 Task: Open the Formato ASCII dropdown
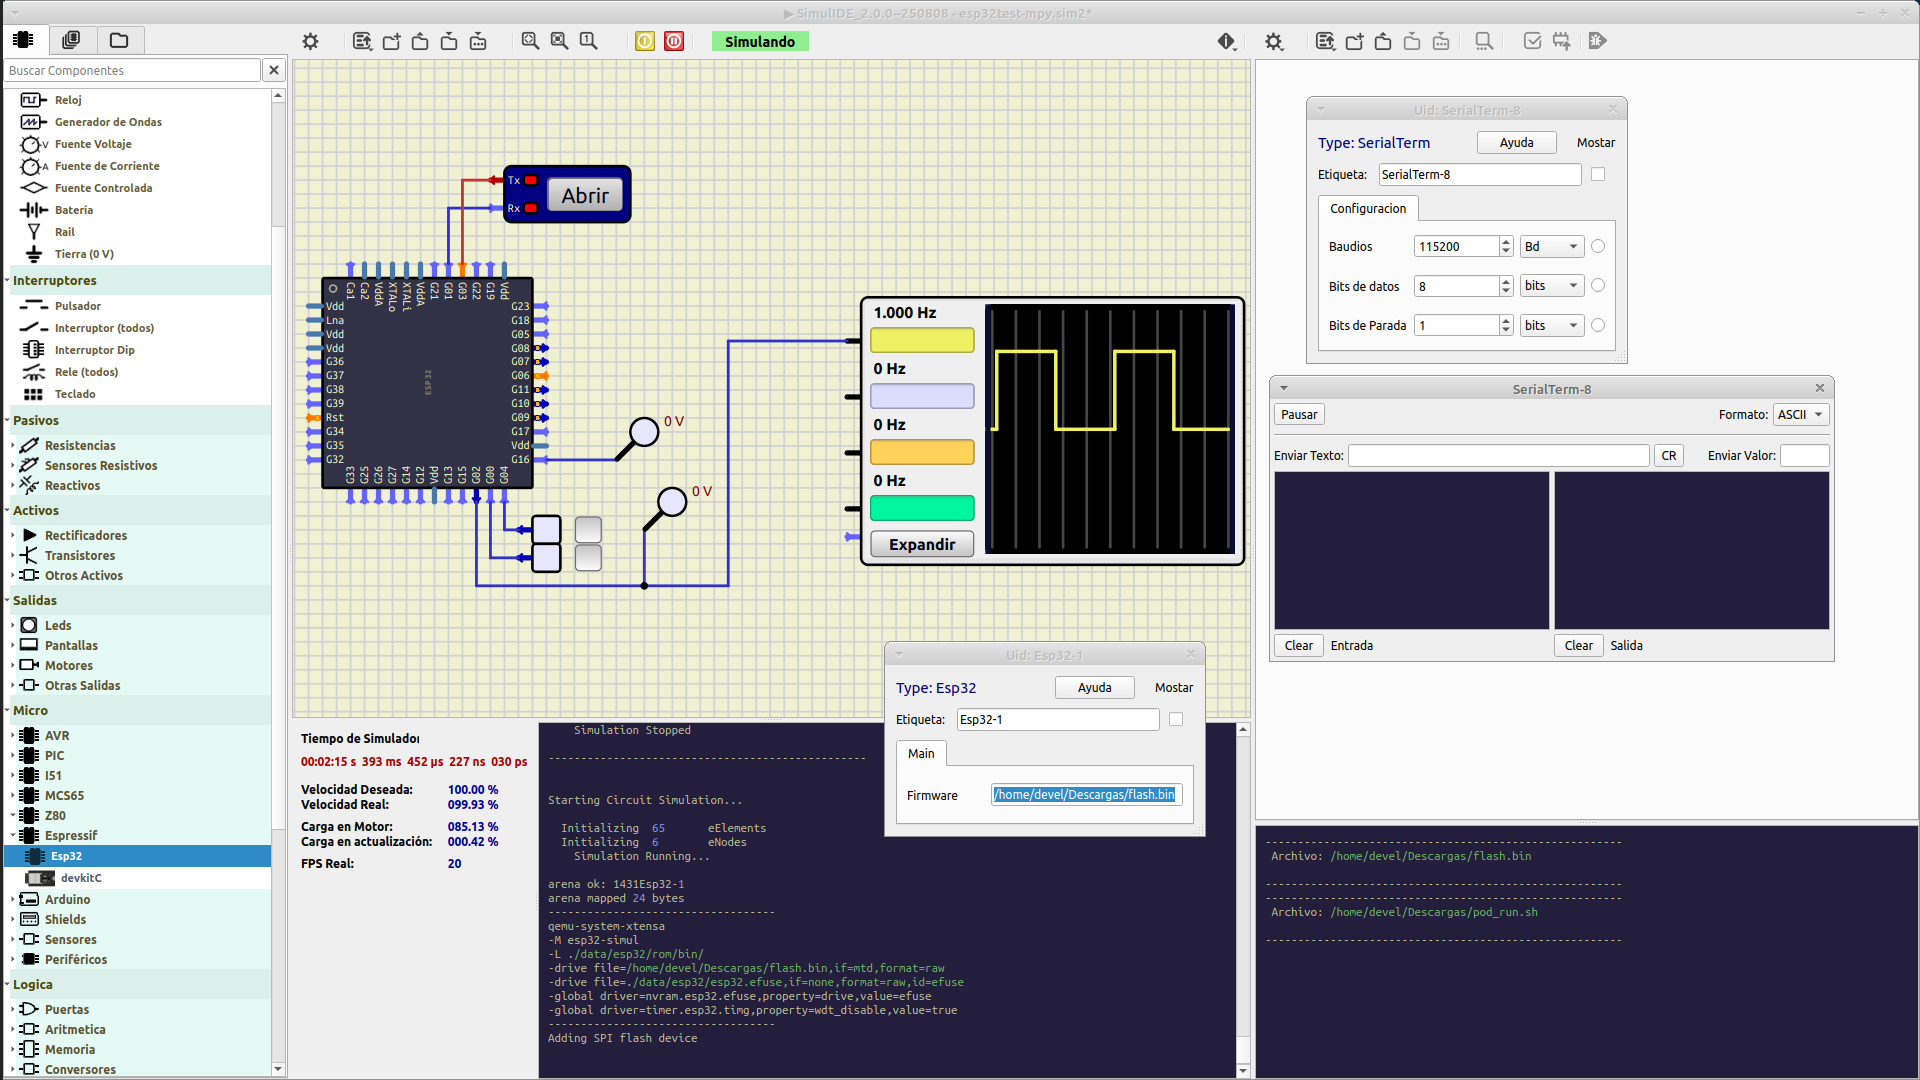1801,414
